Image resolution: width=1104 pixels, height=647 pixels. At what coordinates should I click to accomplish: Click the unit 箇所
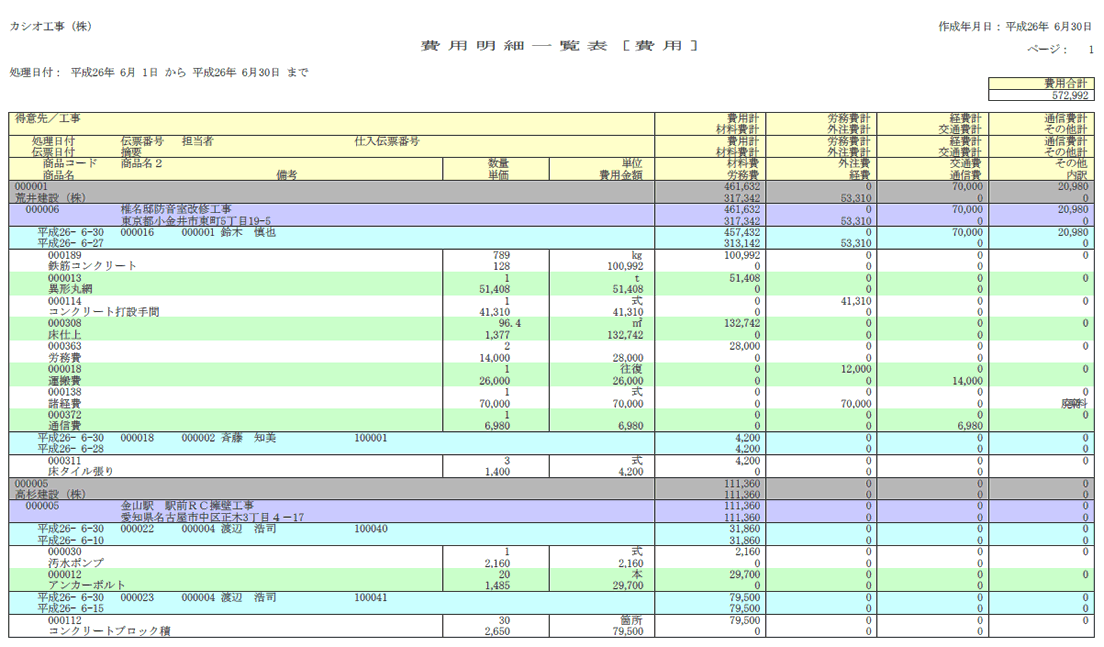click(632, 620)
